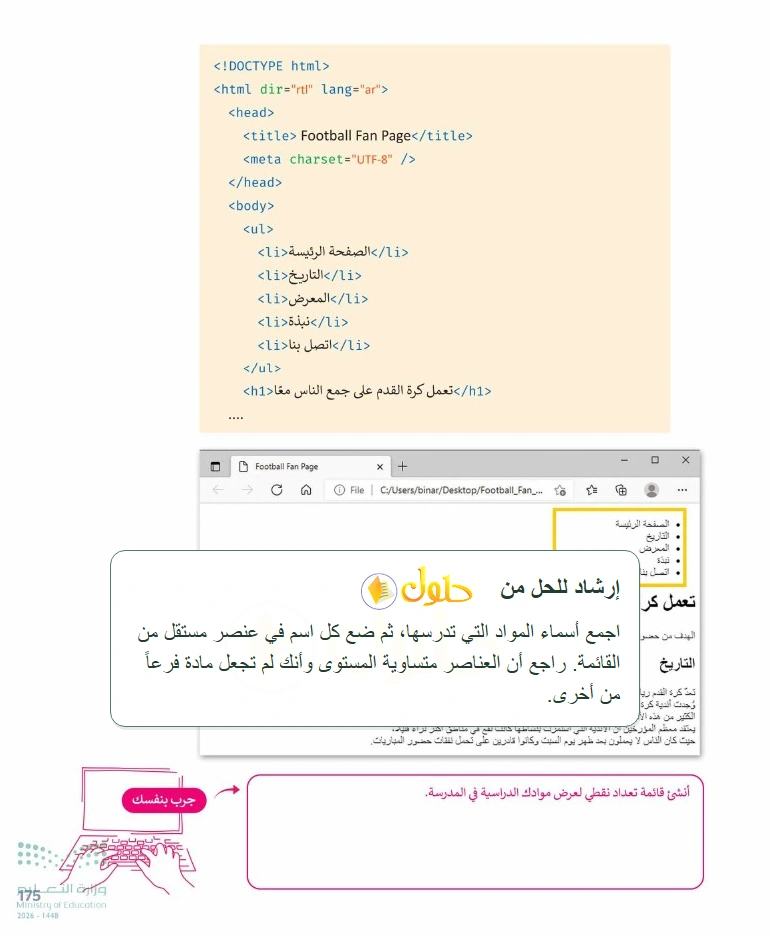Image resolution: width=771 pixels, height=935 pixels.
Task: Click the opening <ul> tag in code
Action: [258, 229]
